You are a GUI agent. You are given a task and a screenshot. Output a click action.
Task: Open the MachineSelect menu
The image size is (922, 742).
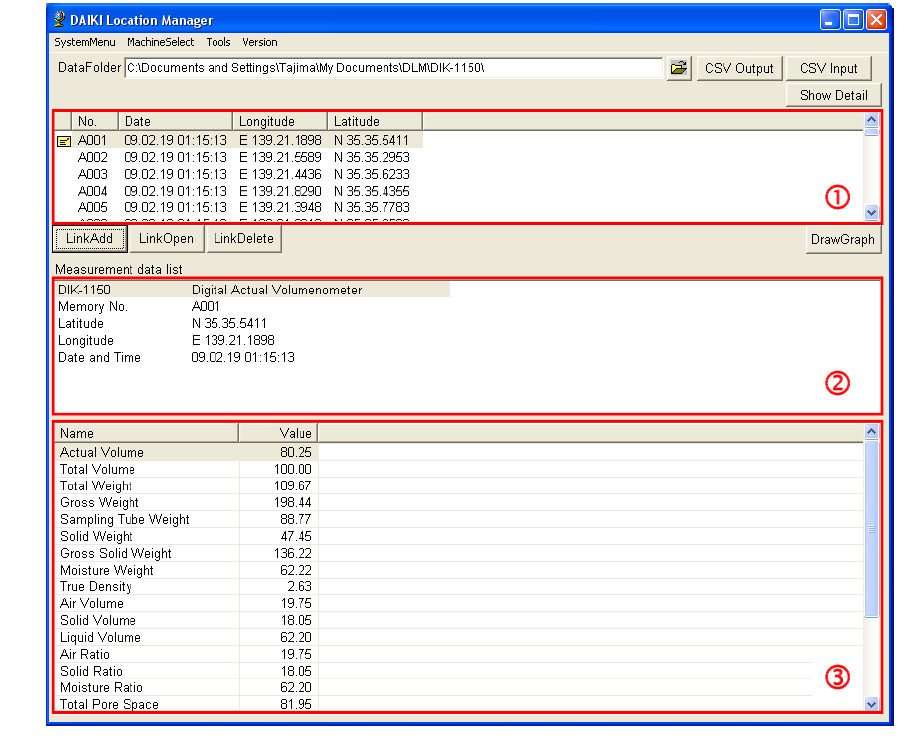pyautogui.click(x=160, y=43)
